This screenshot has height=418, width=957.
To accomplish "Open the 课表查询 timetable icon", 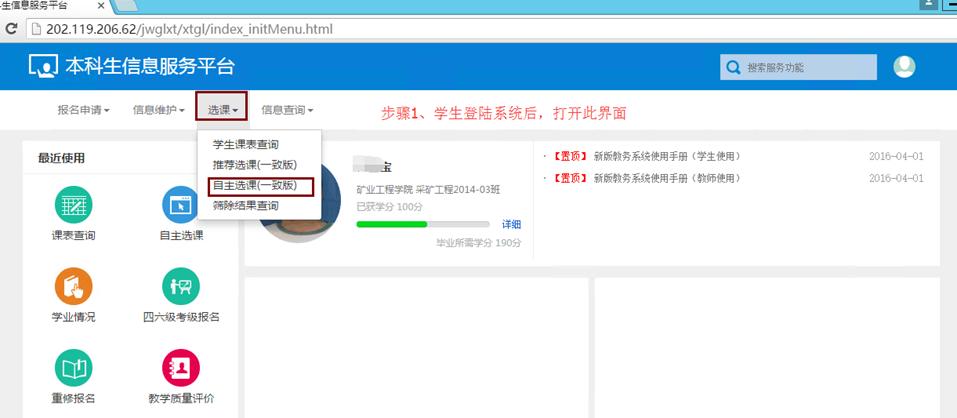I will (x=73, y=206).
